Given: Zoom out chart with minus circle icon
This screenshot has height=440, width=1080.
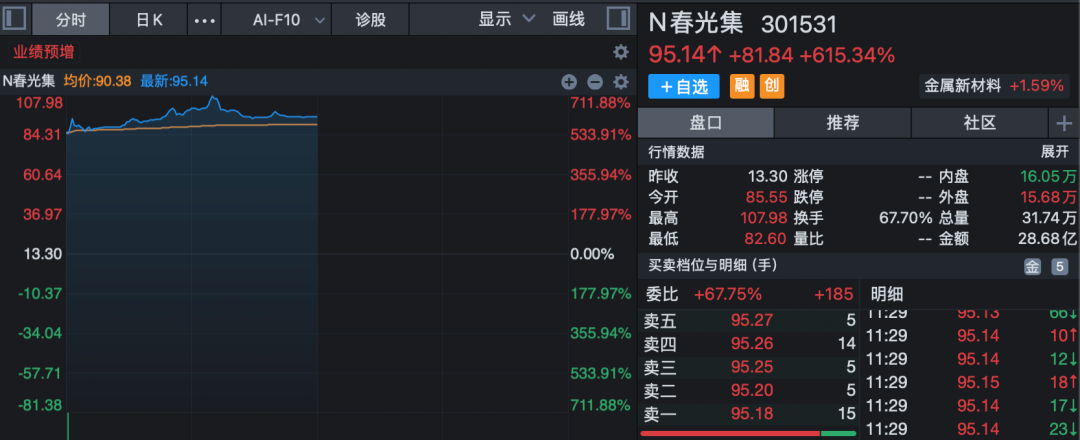Looking at the screenshot, I should pyautogui.click(x=594, y=82).
